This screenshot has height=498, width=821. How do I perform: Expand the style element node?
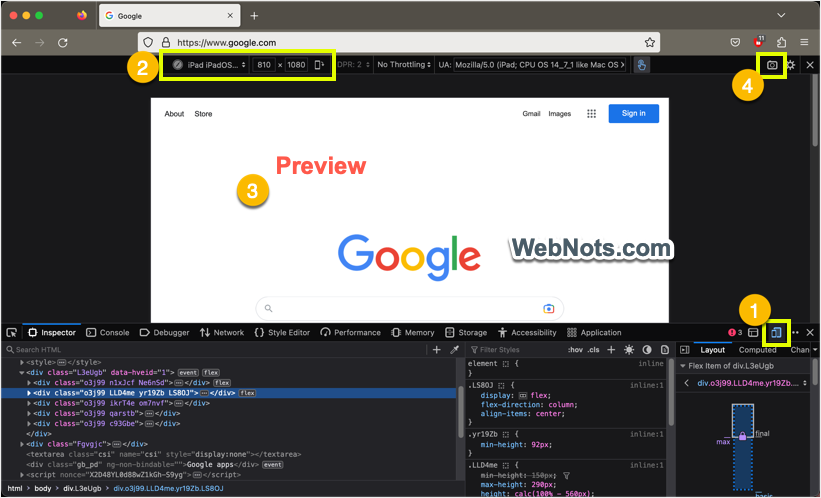(22, 362)
